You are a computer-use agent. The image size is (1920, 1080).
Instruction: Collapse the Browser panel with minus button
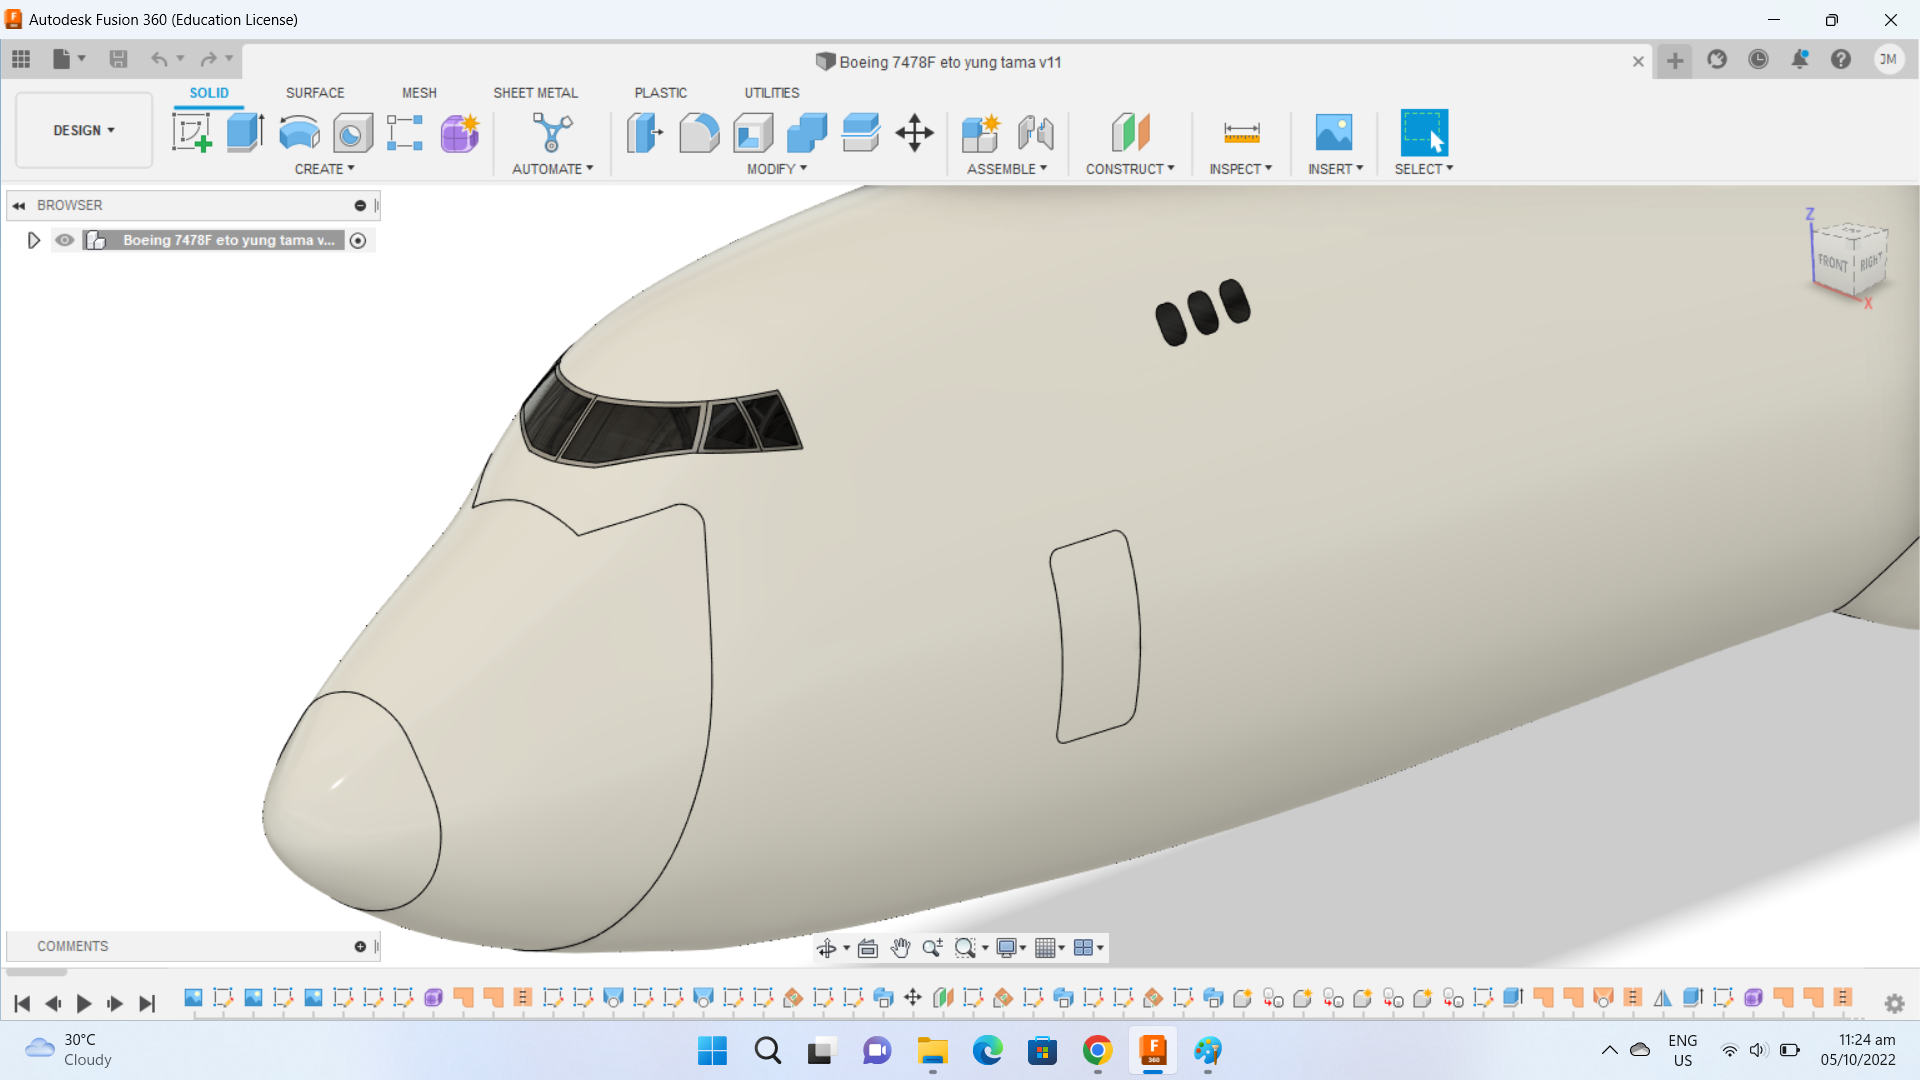(360, 205)
